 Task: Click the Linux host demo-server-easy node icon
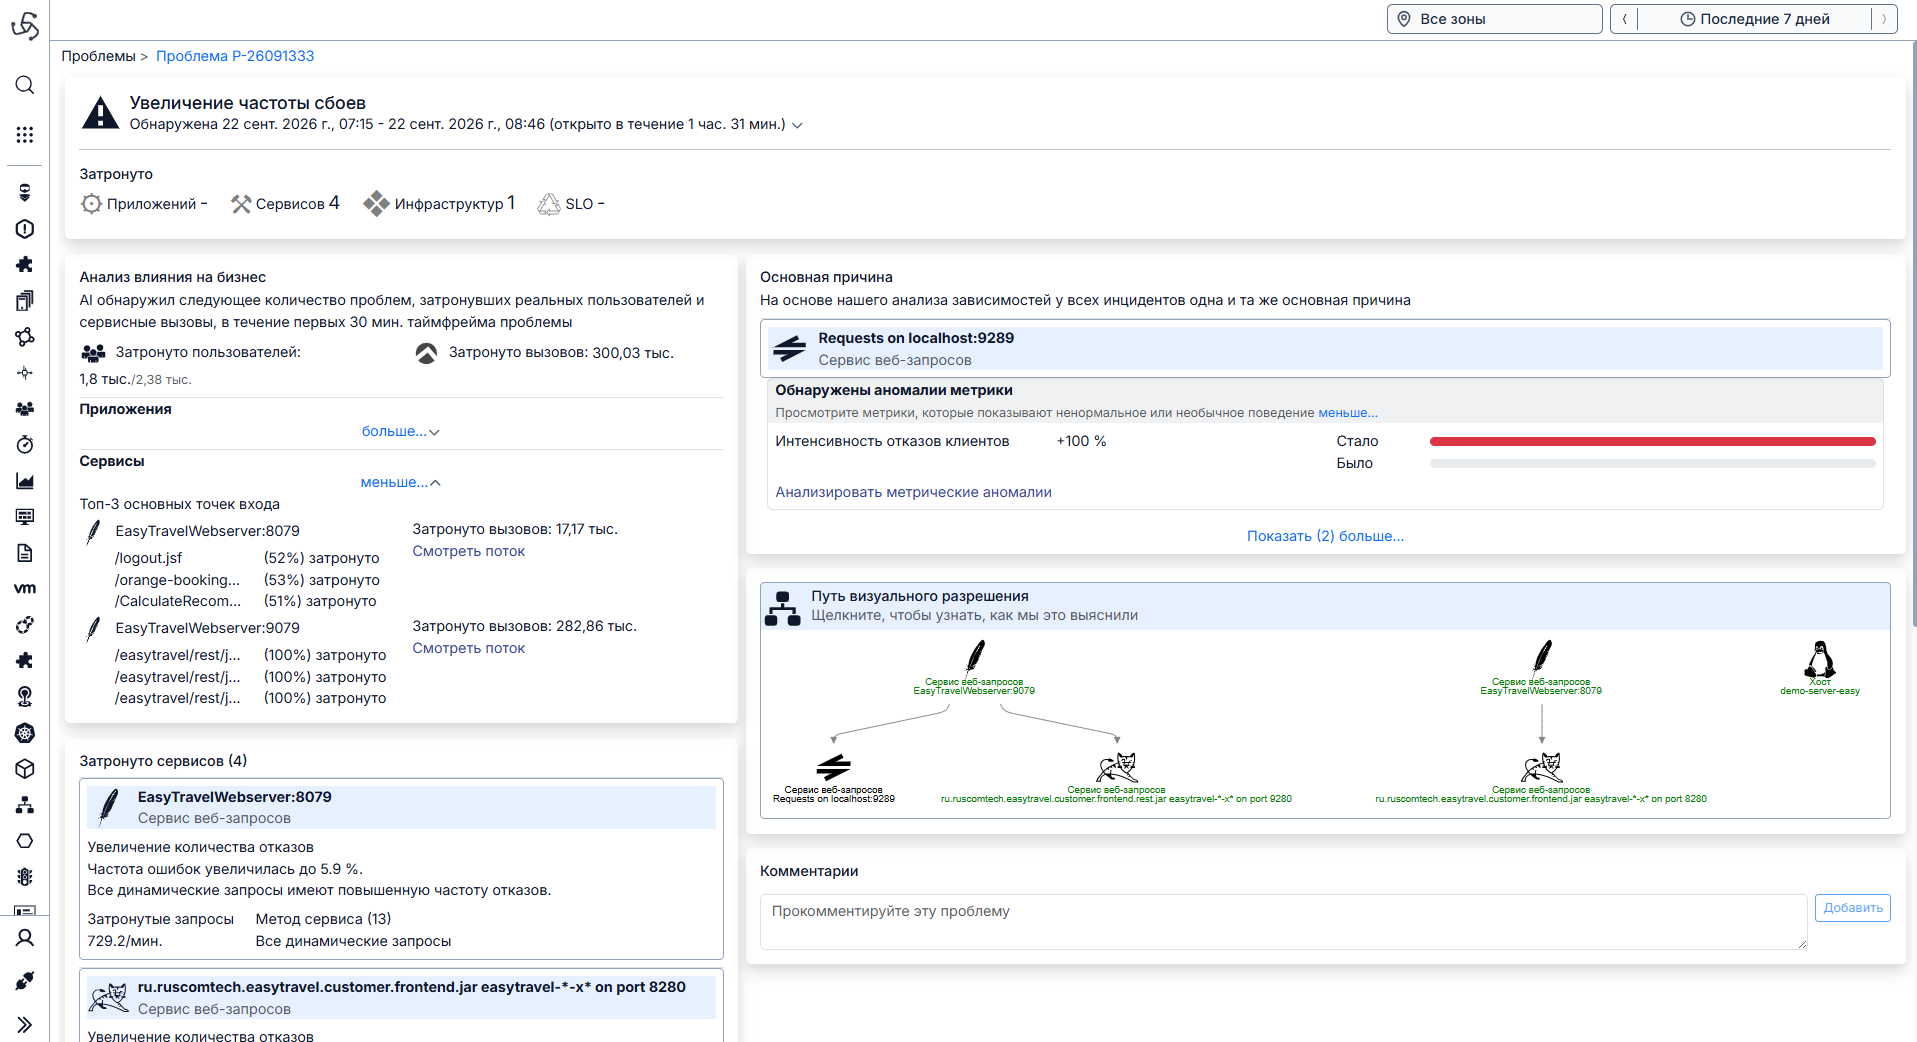point(1819,660)
